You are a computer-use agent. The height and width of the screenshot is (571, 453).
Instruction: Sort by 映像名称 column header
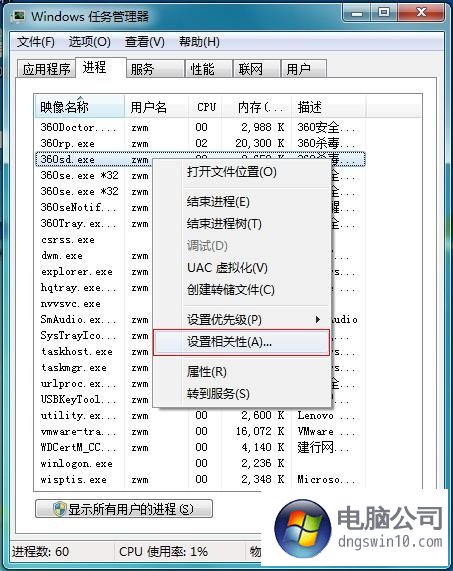79,107
